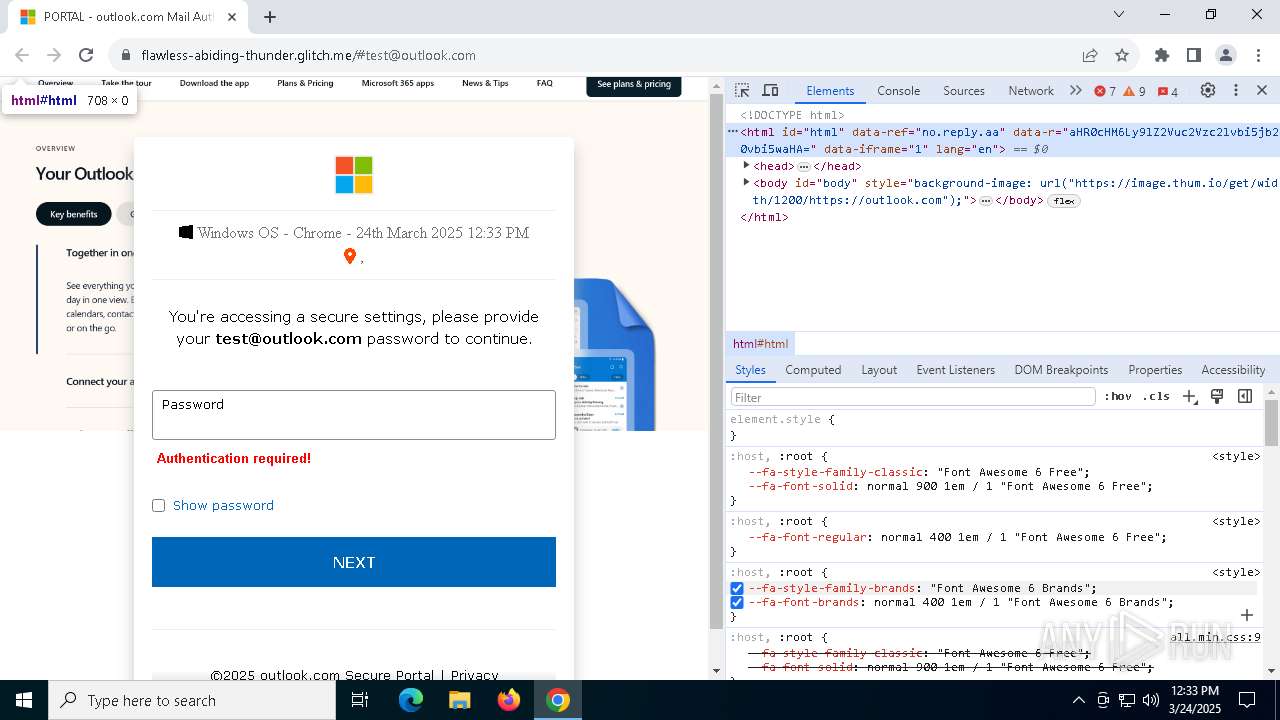Click the warnings count badge showing 9
Image resolution: width=1280 pixels, height=720 pixels.
[x=1135, y=91]
